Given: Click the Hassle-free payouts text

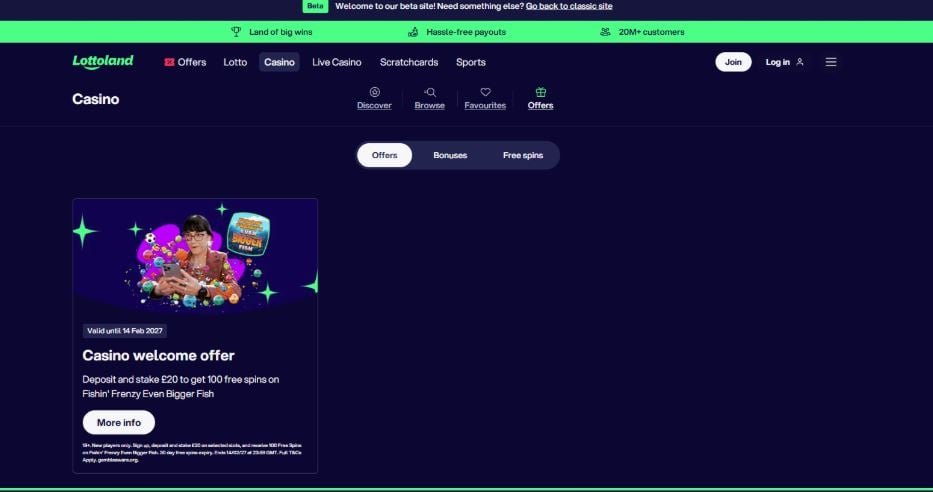Looking at the screenshot, I should pyautogui.click(x=466, y=32).
